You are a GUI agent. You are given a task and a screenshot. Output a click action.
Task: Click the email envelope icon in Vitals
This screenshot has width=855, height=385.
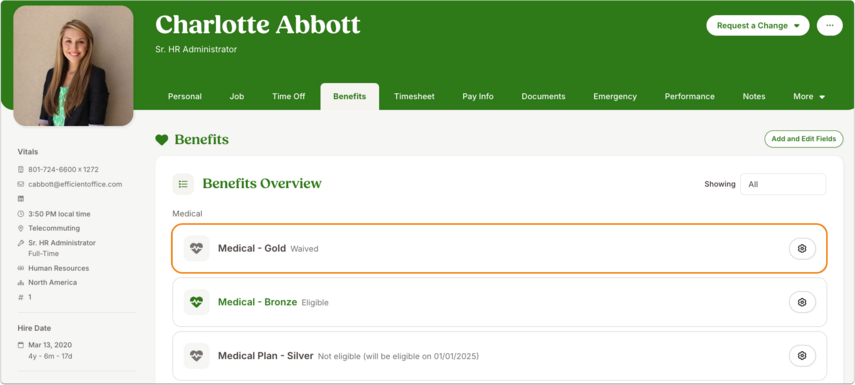[x=21, y=184]
